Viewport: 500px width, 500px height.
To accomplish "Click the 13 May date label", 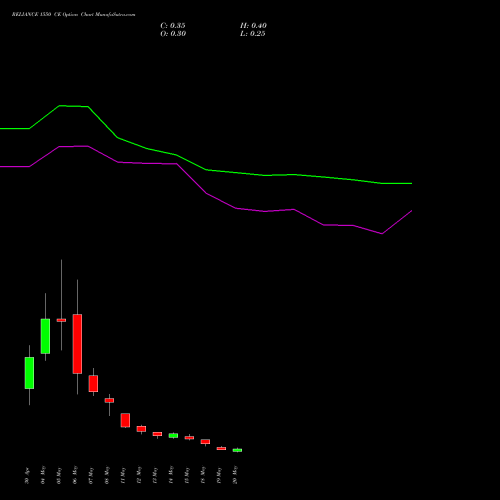I will pos(155,476).
